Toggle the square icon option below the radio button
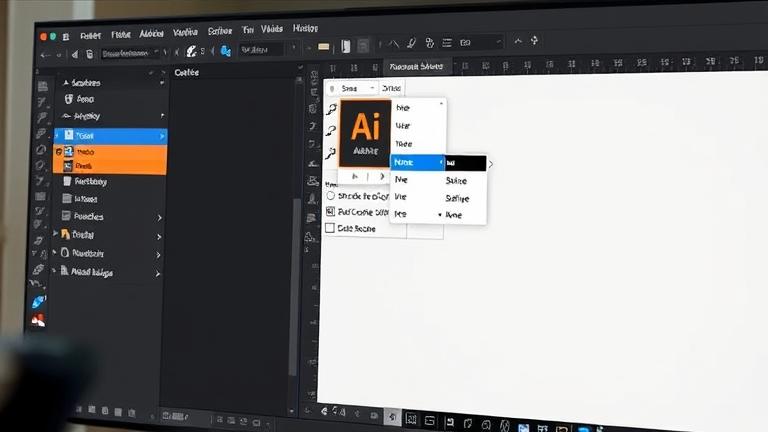The height and width of the screenshot is (432, 768). pos(331,212)
